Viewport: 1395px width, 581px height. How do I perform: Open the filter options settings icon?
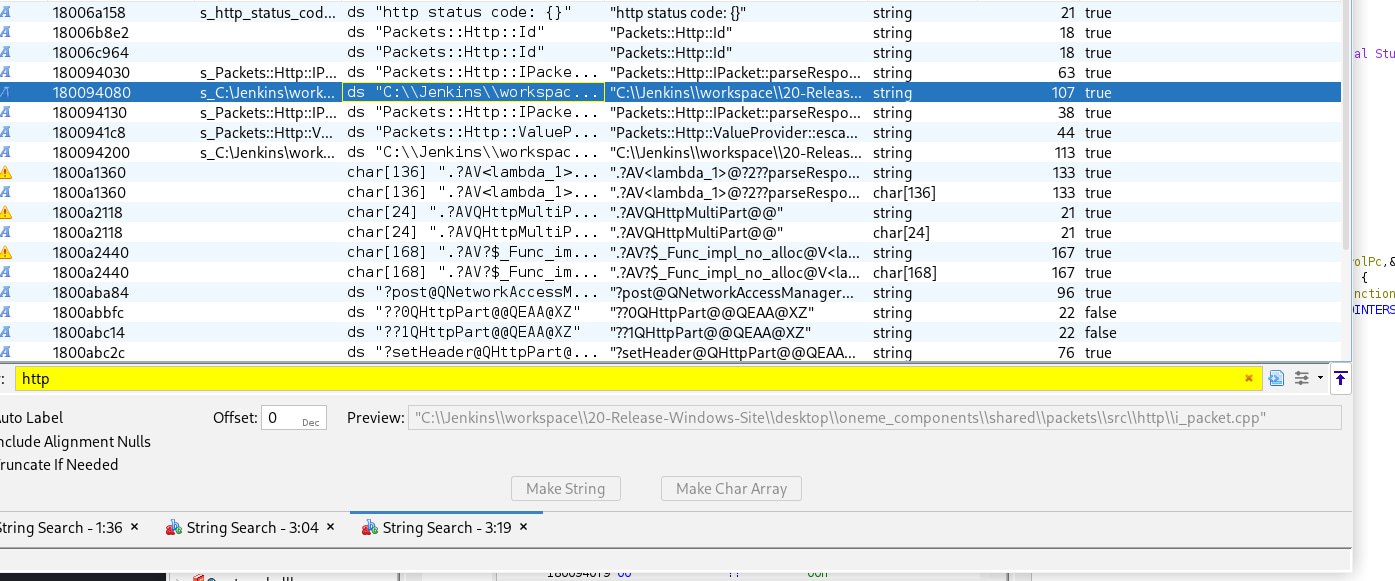(x=1301, y=378)
